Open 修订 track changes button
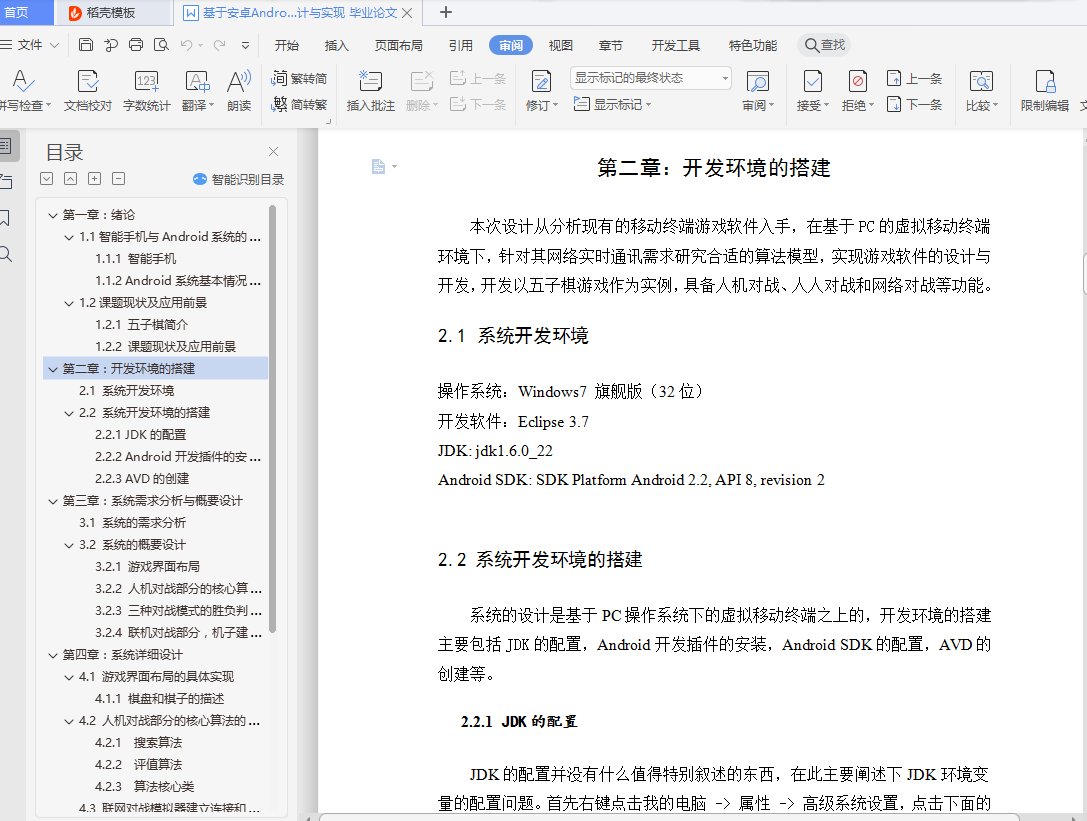This screenshot has height=821, width=1087. tap(541, 90)
